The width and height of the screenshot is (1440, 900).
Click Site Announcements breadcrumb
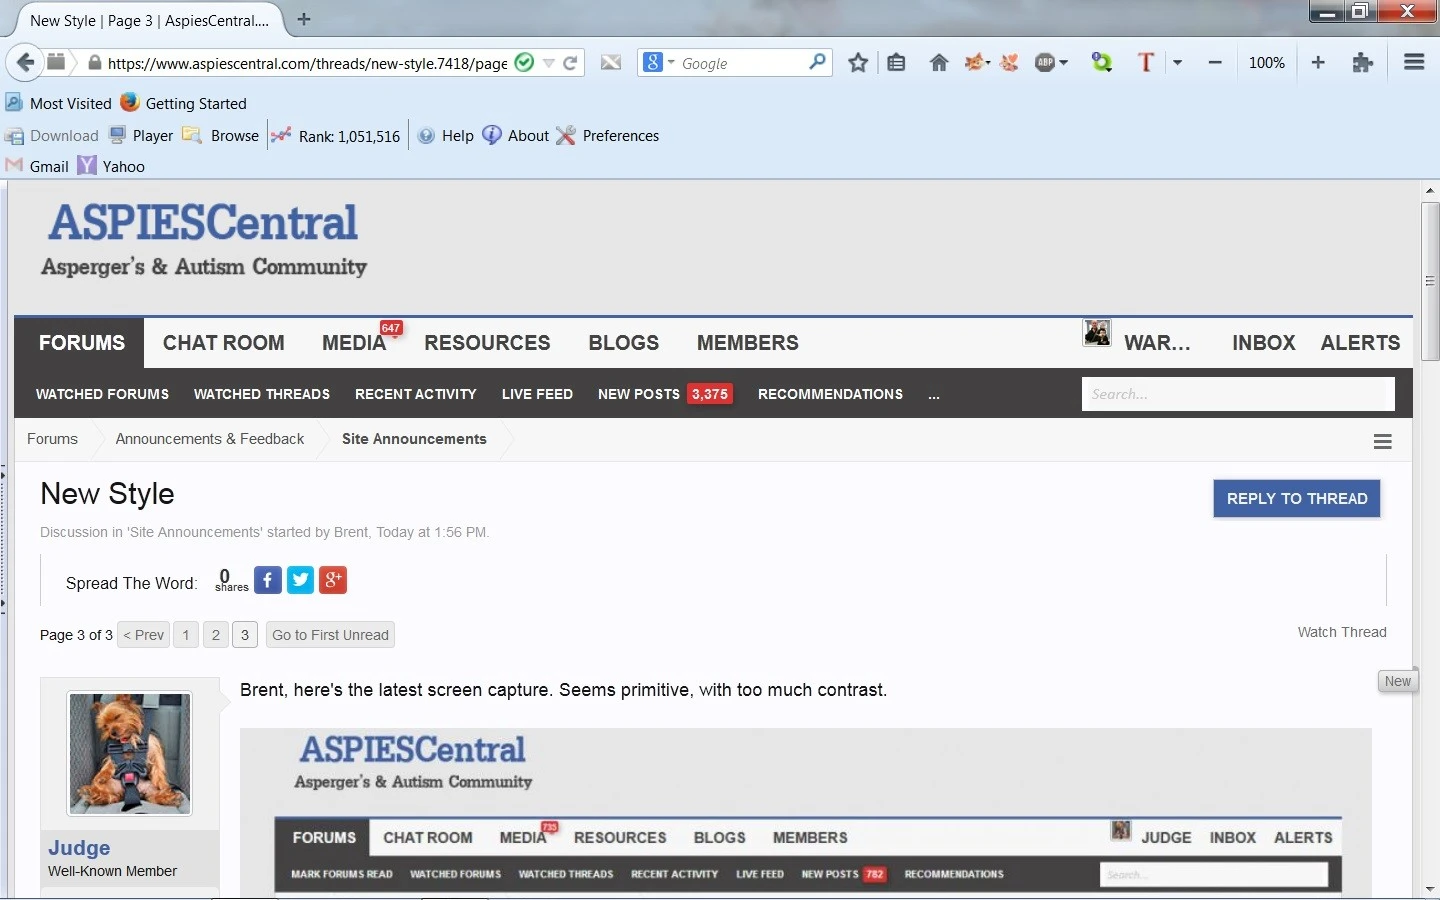414,439
